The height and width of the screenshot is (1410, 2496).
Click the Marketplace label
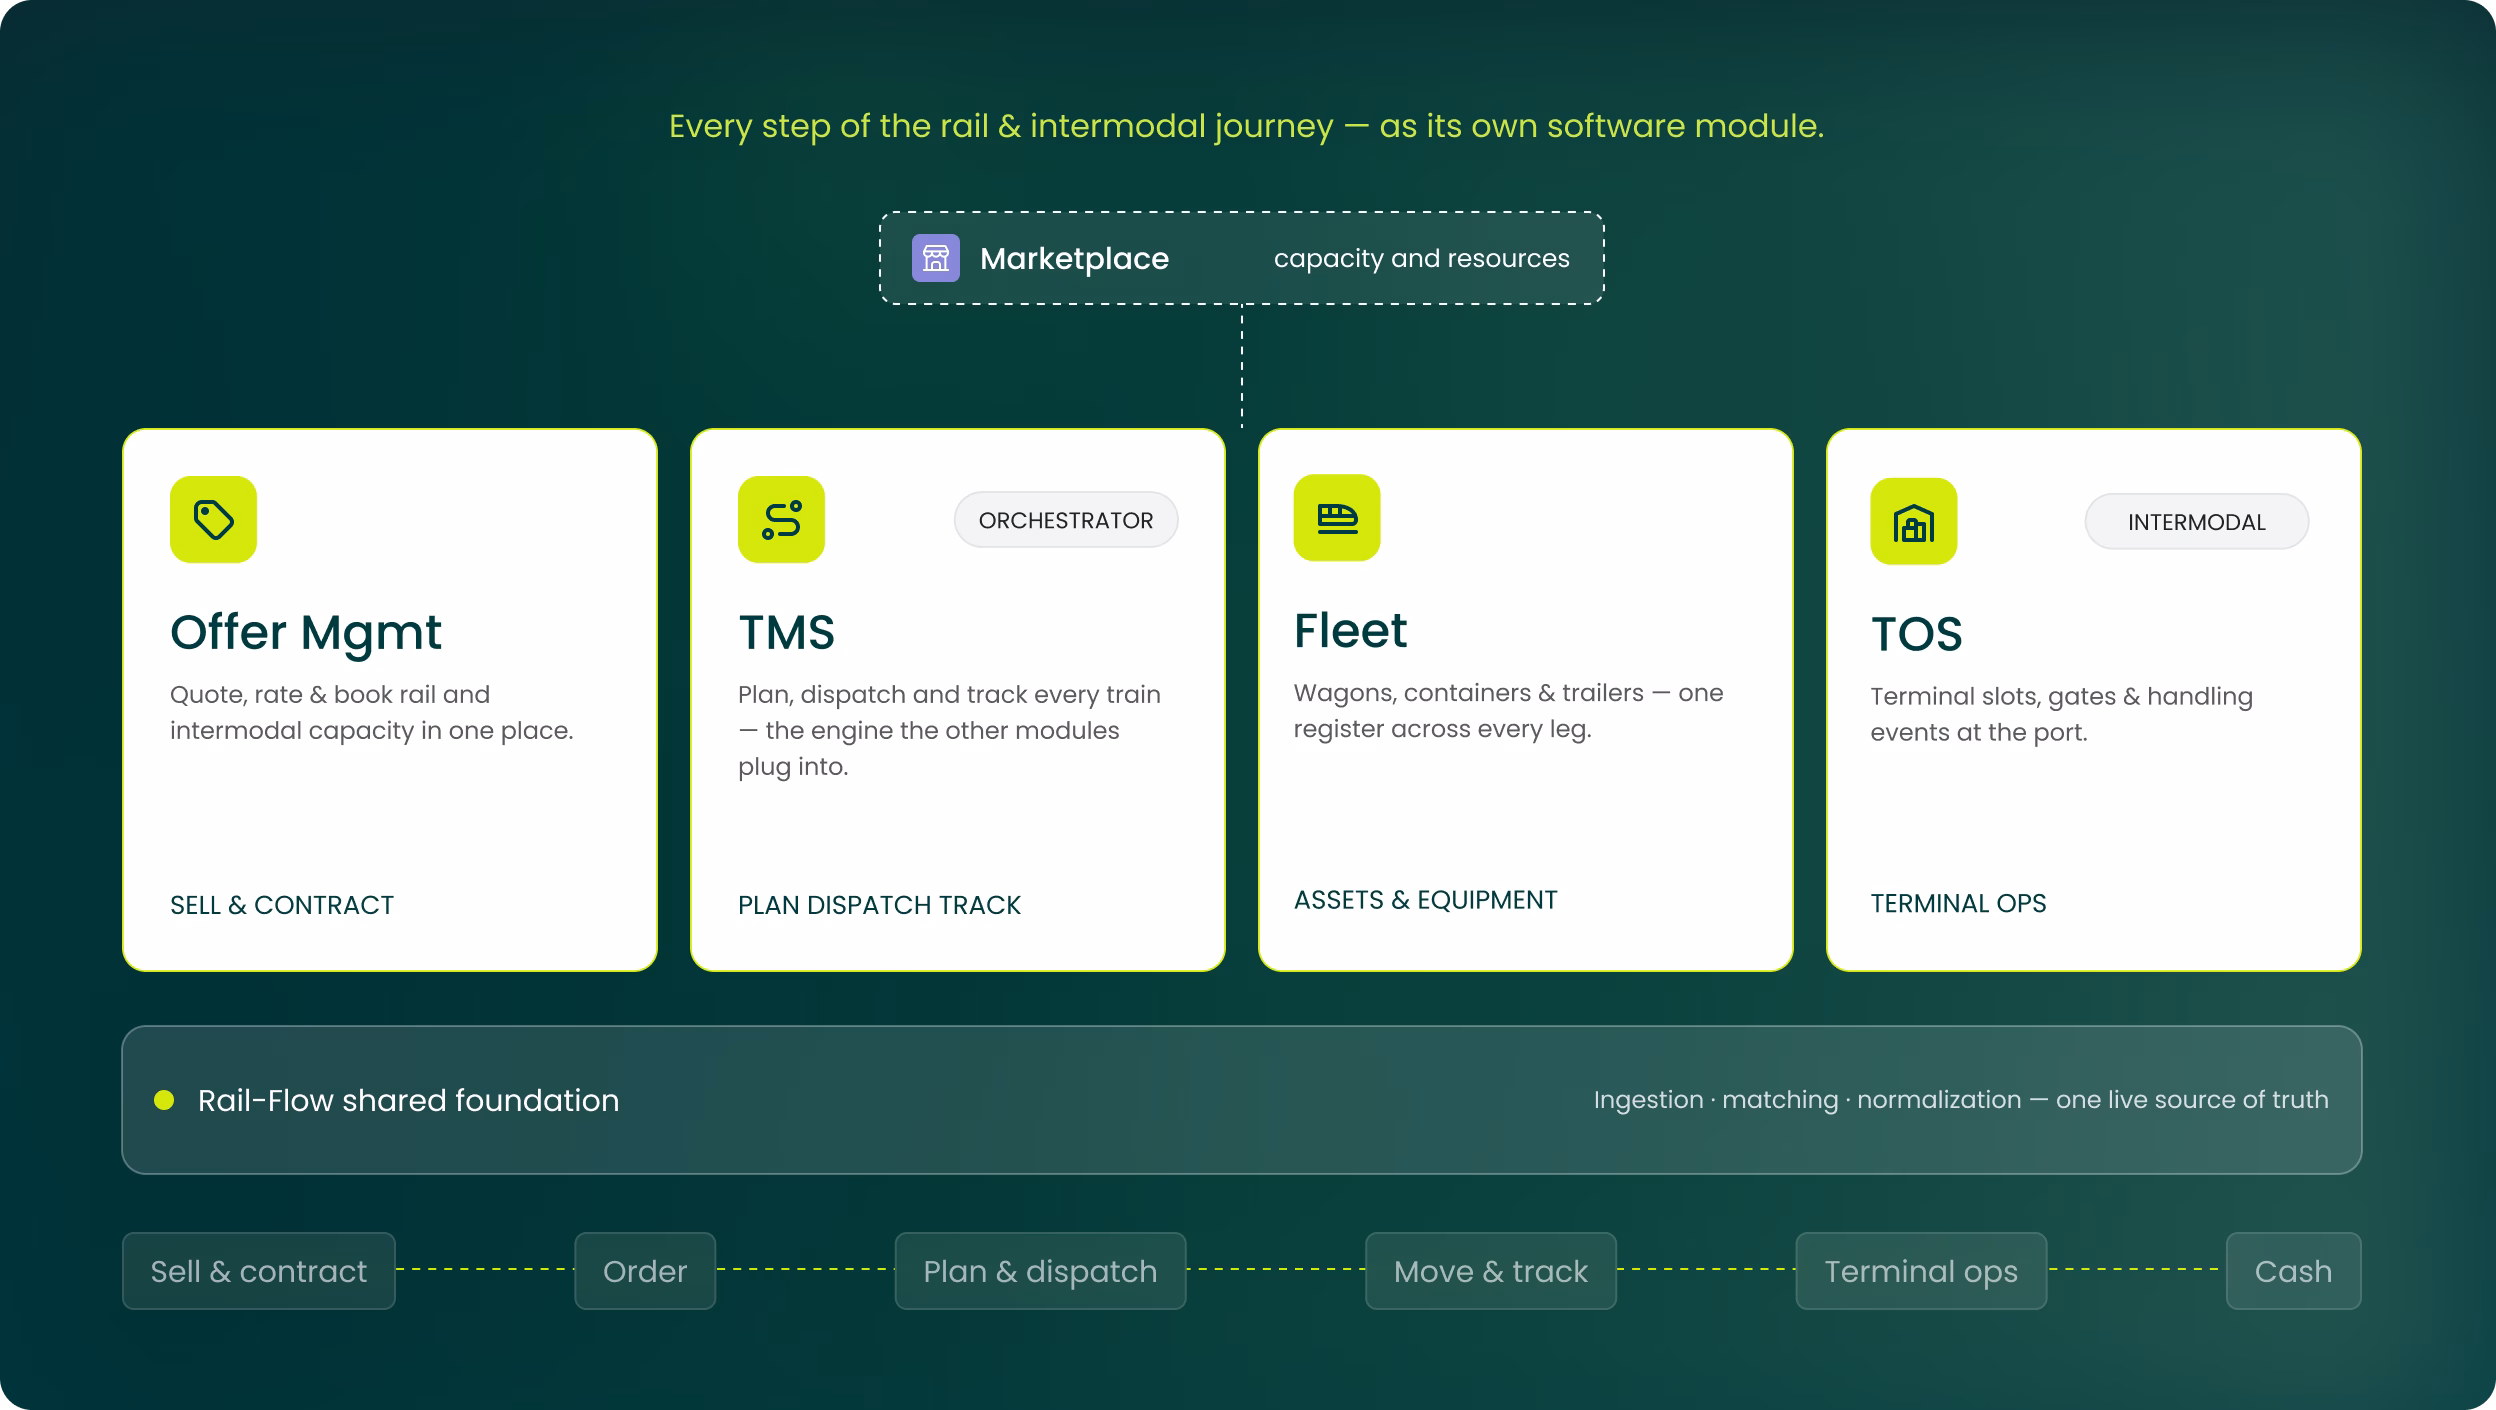pyautogui.click(x=1074, y=258)
